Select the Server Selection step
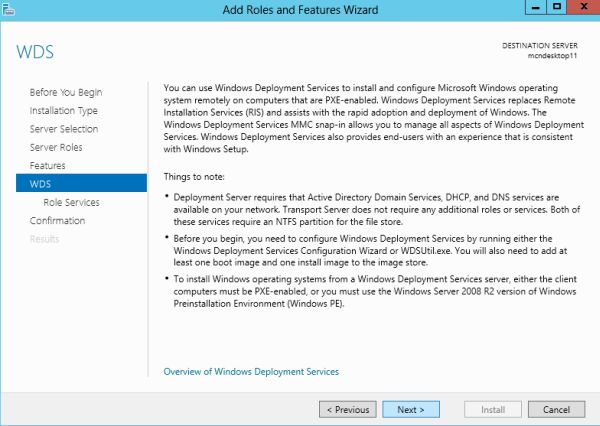The width and height of the screenshot is (600, 426). coord(64,129)
